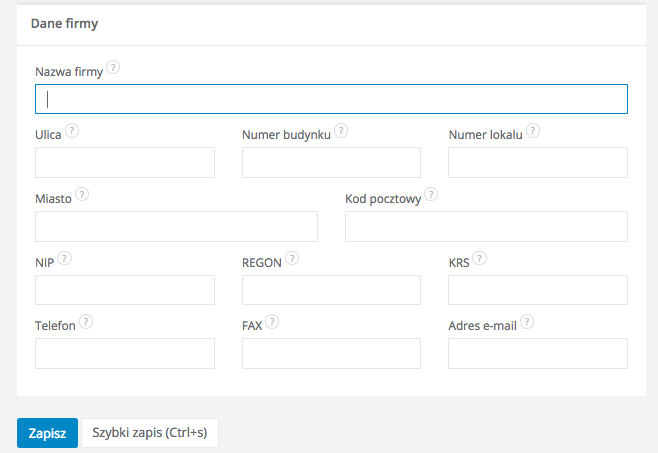Viewport: 658px width, 453px height.
Task: Click help icon beside Ulica label
Action: 73,130
